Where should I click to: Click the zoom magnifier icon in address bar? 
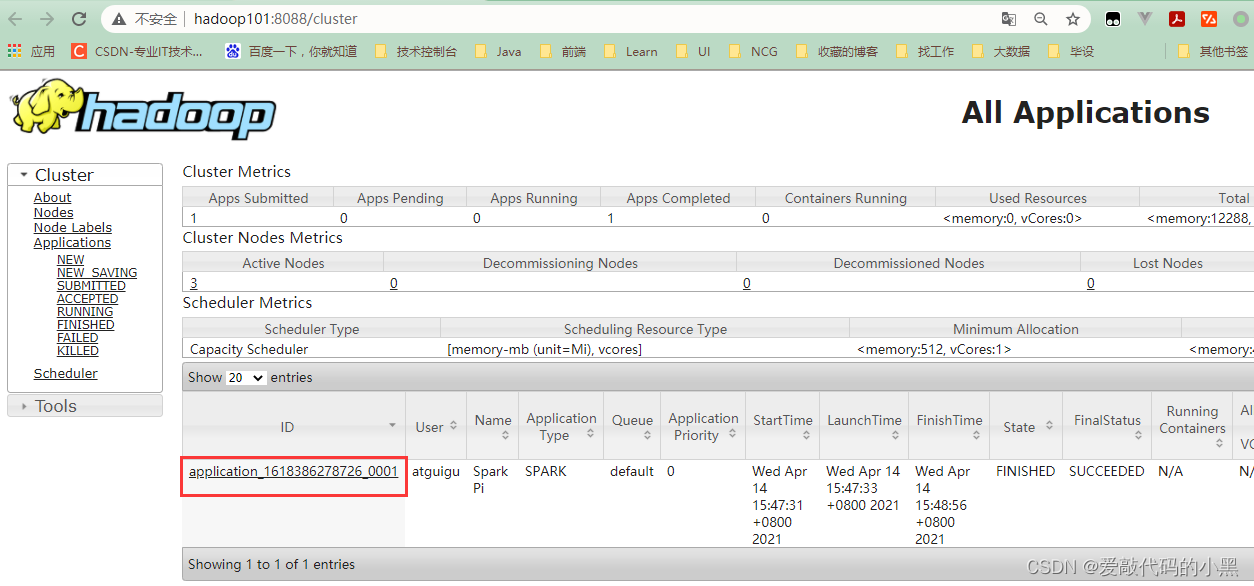tap(1041, 19)
